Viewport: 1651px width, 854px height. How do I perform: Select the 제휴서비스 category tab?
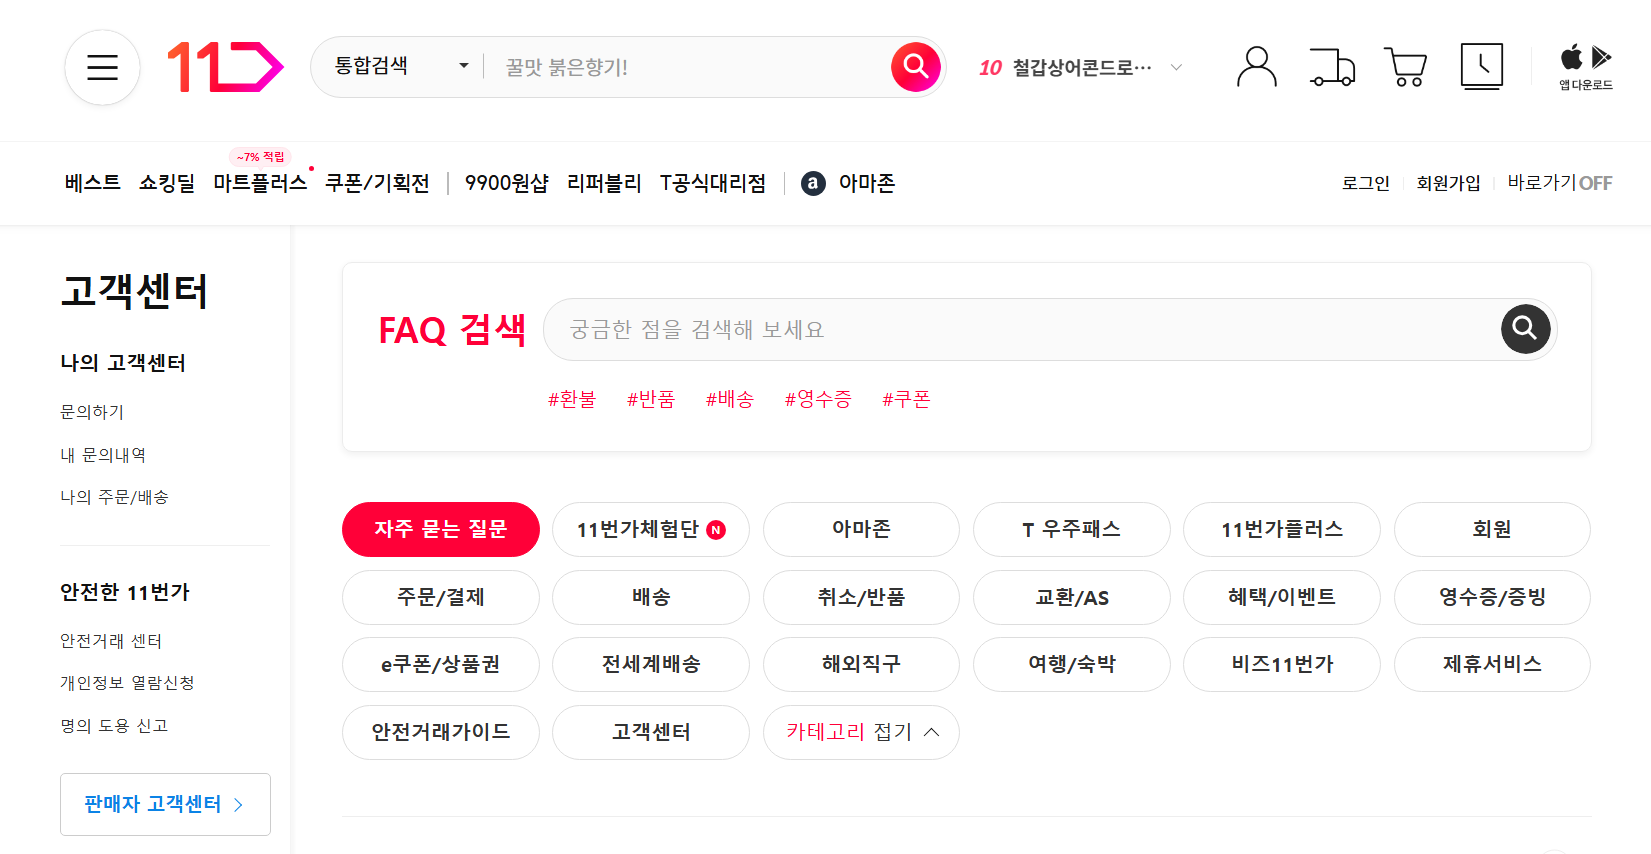pyautogui.click(x=1492, y=664)
